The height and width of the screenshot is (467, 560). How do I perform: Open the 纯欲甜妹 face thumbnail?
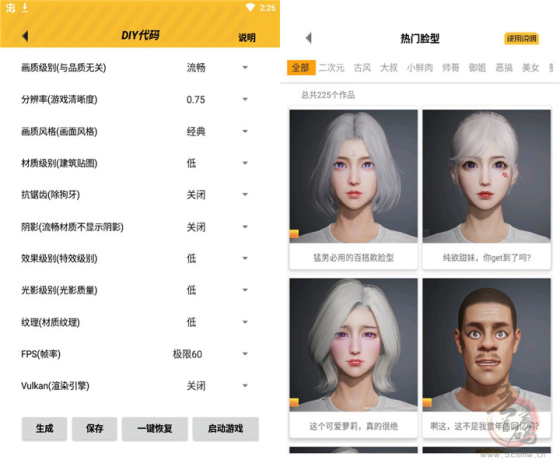click(x=486, y=176)
